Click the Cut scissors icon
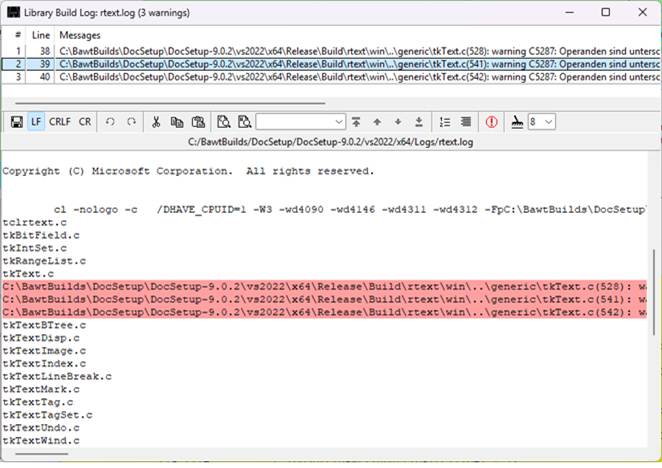The width and height of the screenshot is (662, 468). click(156, 121)
